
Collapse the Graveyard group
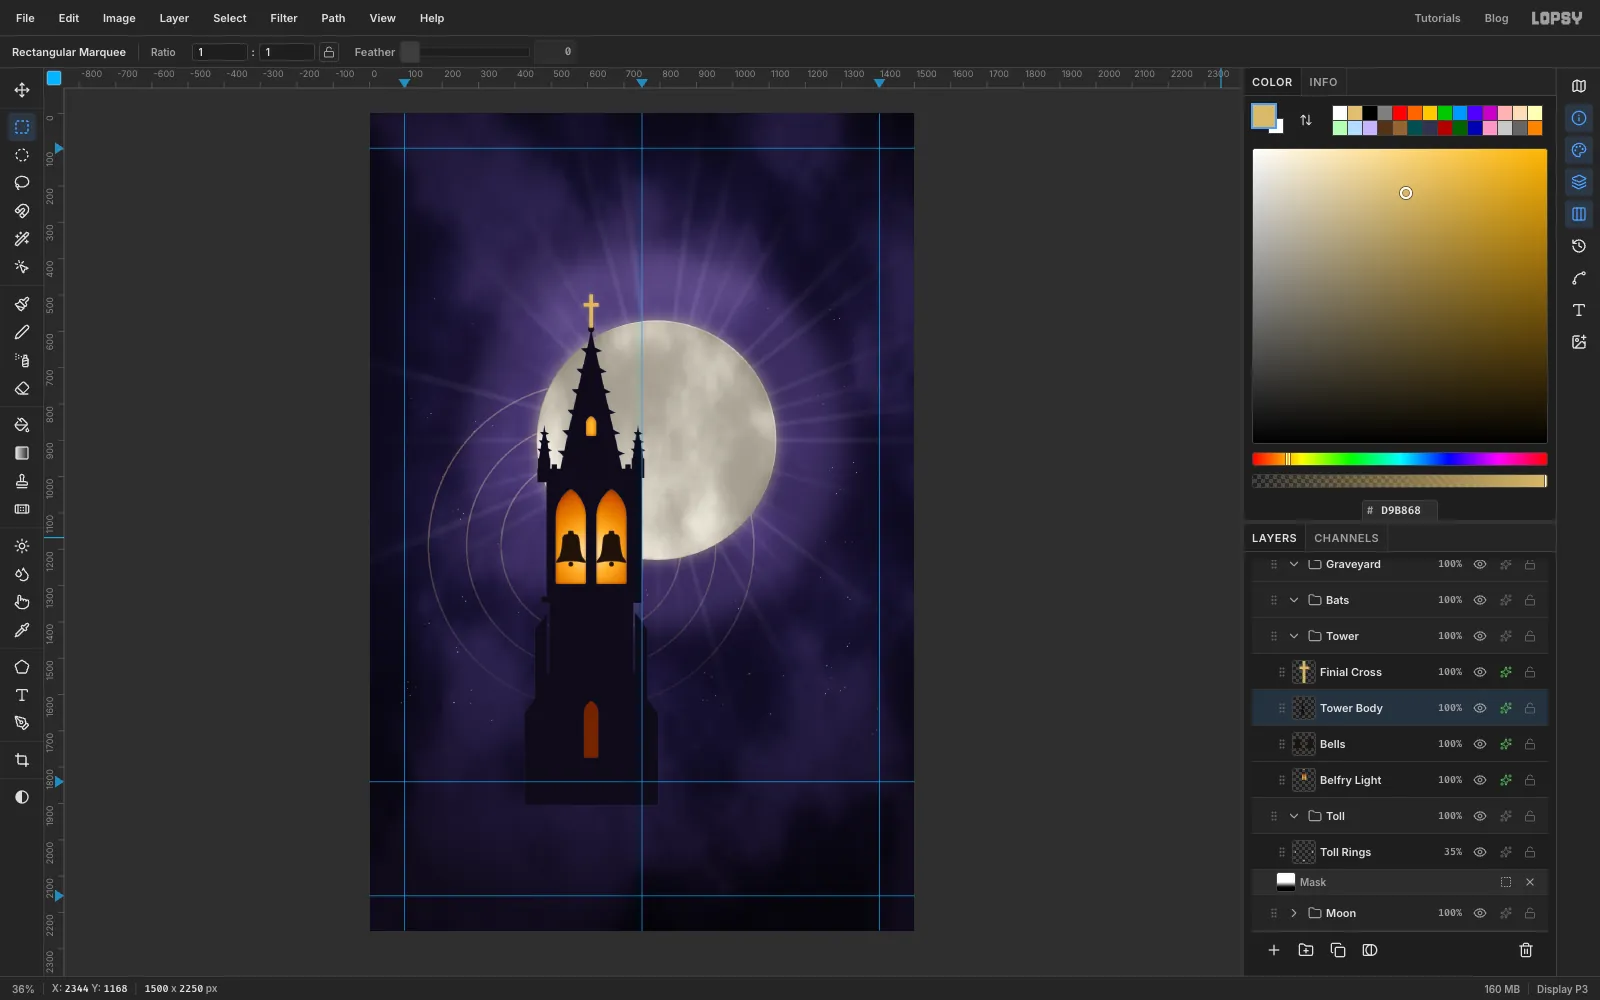coord(1294,564)
